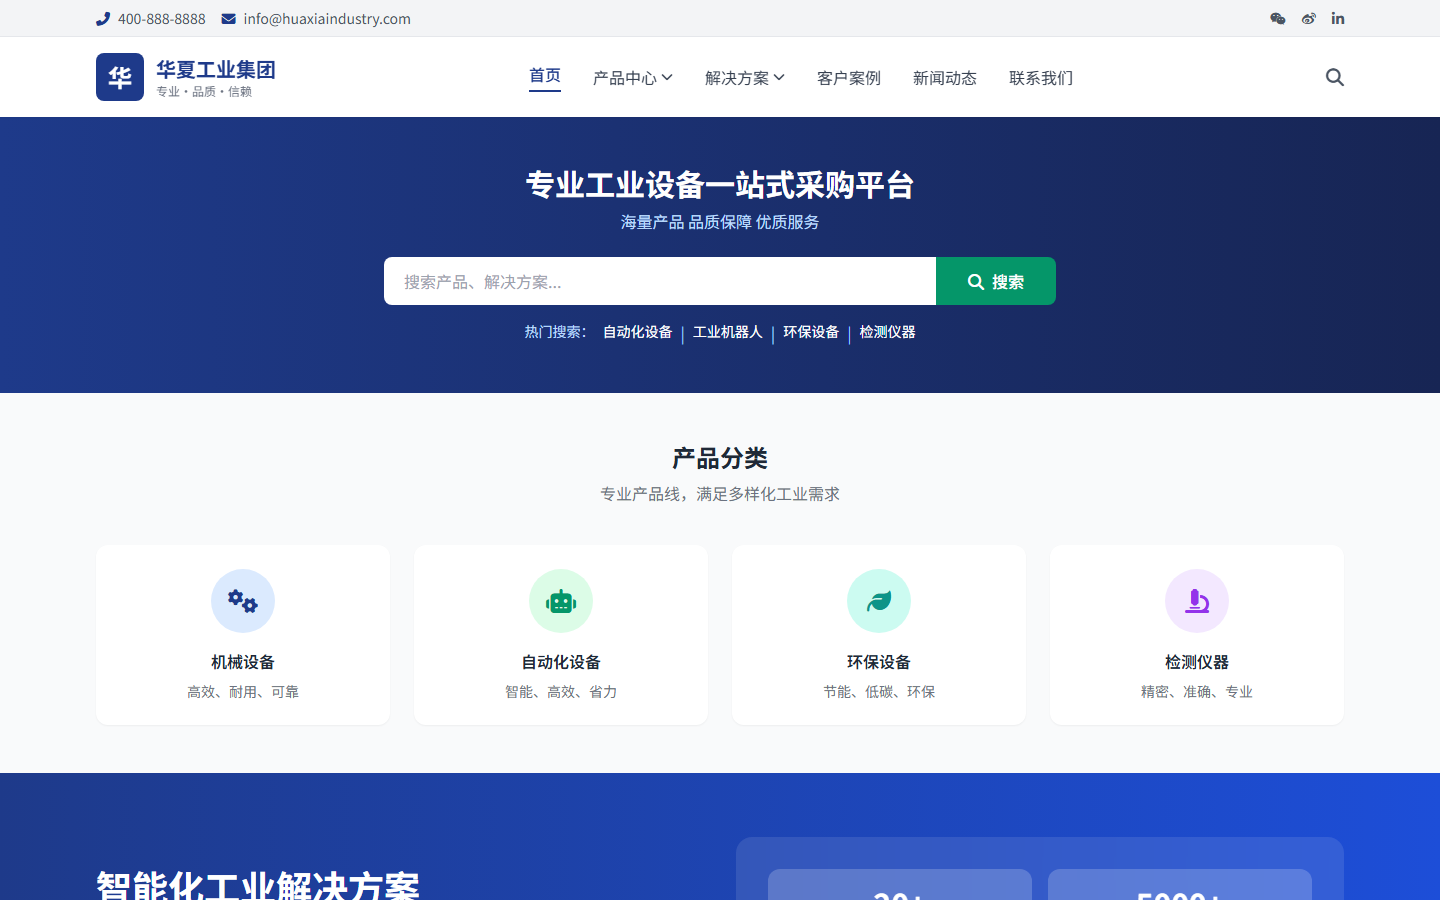Screen dimensions: 1440x900
Task: Click the gears icon for 机械设备
Action: pyautogui.click(x=243, y=601)
